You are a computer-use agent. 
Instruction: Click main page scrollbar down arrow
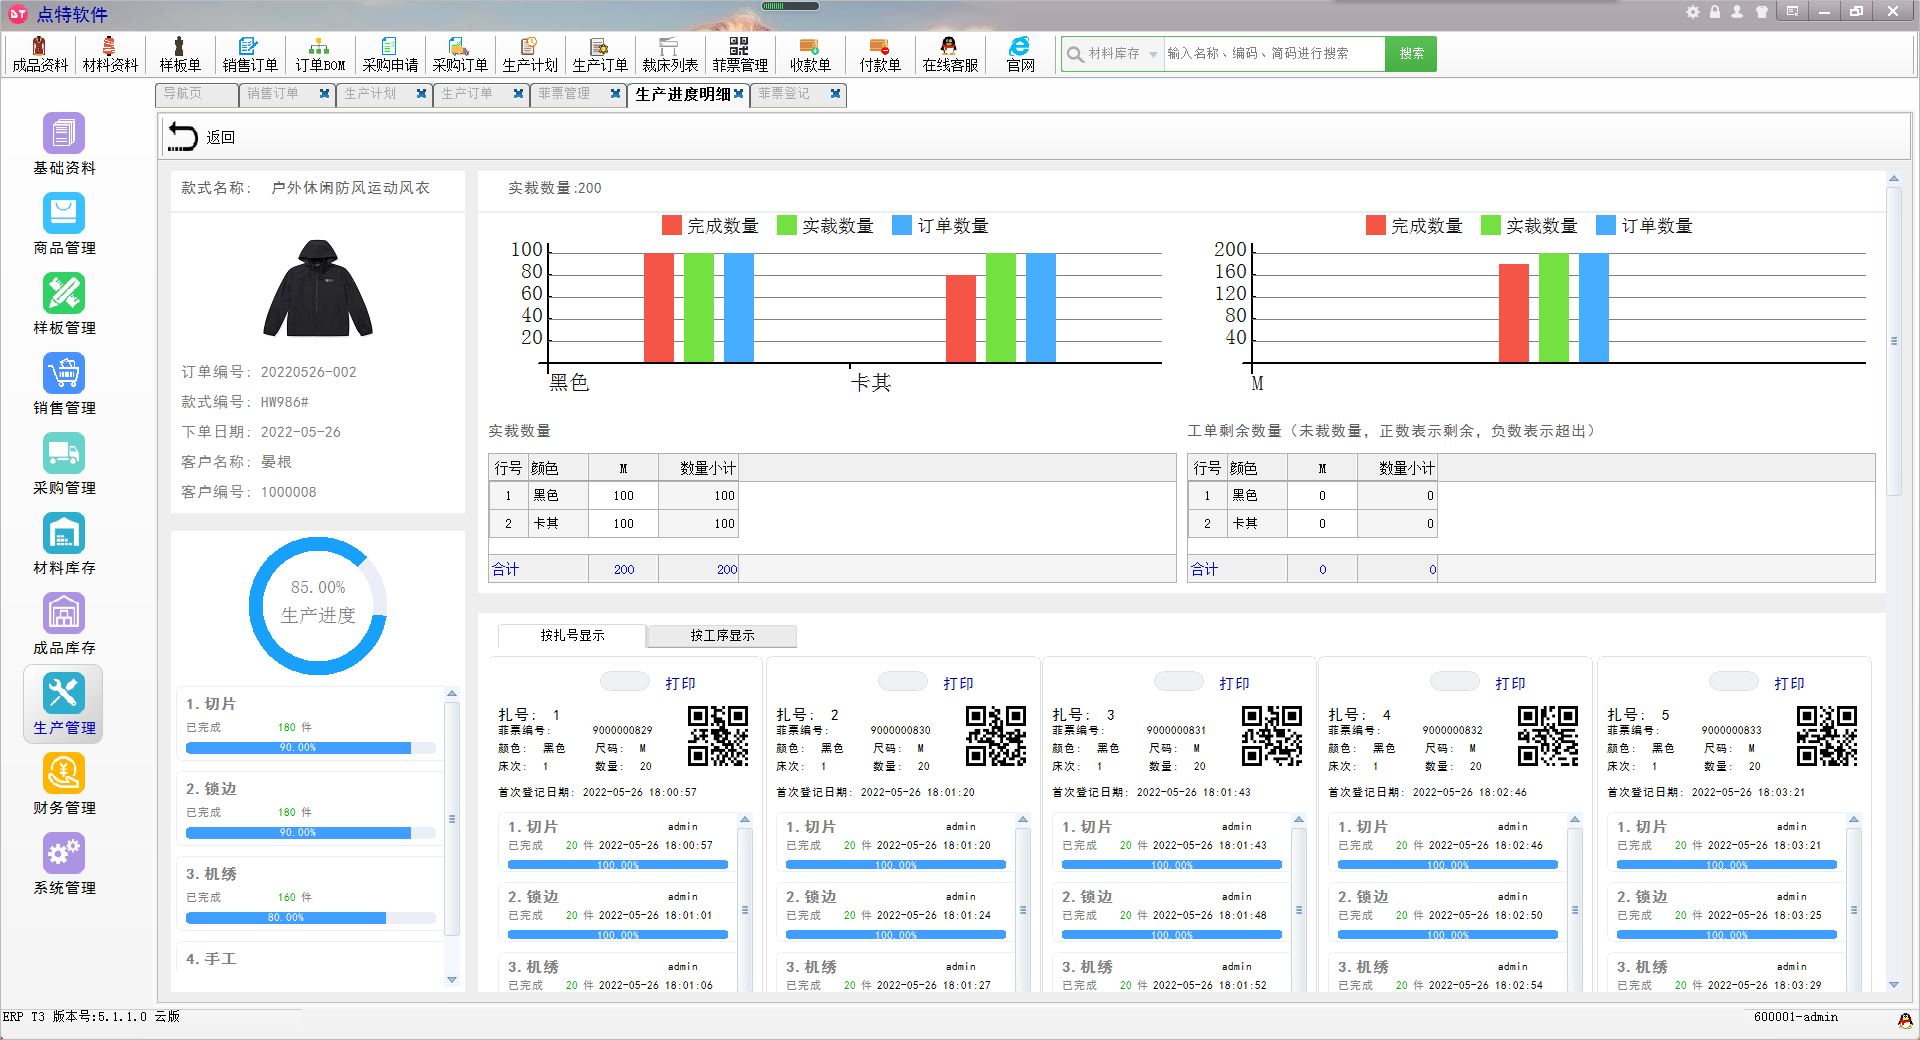tap(1893, 985)
